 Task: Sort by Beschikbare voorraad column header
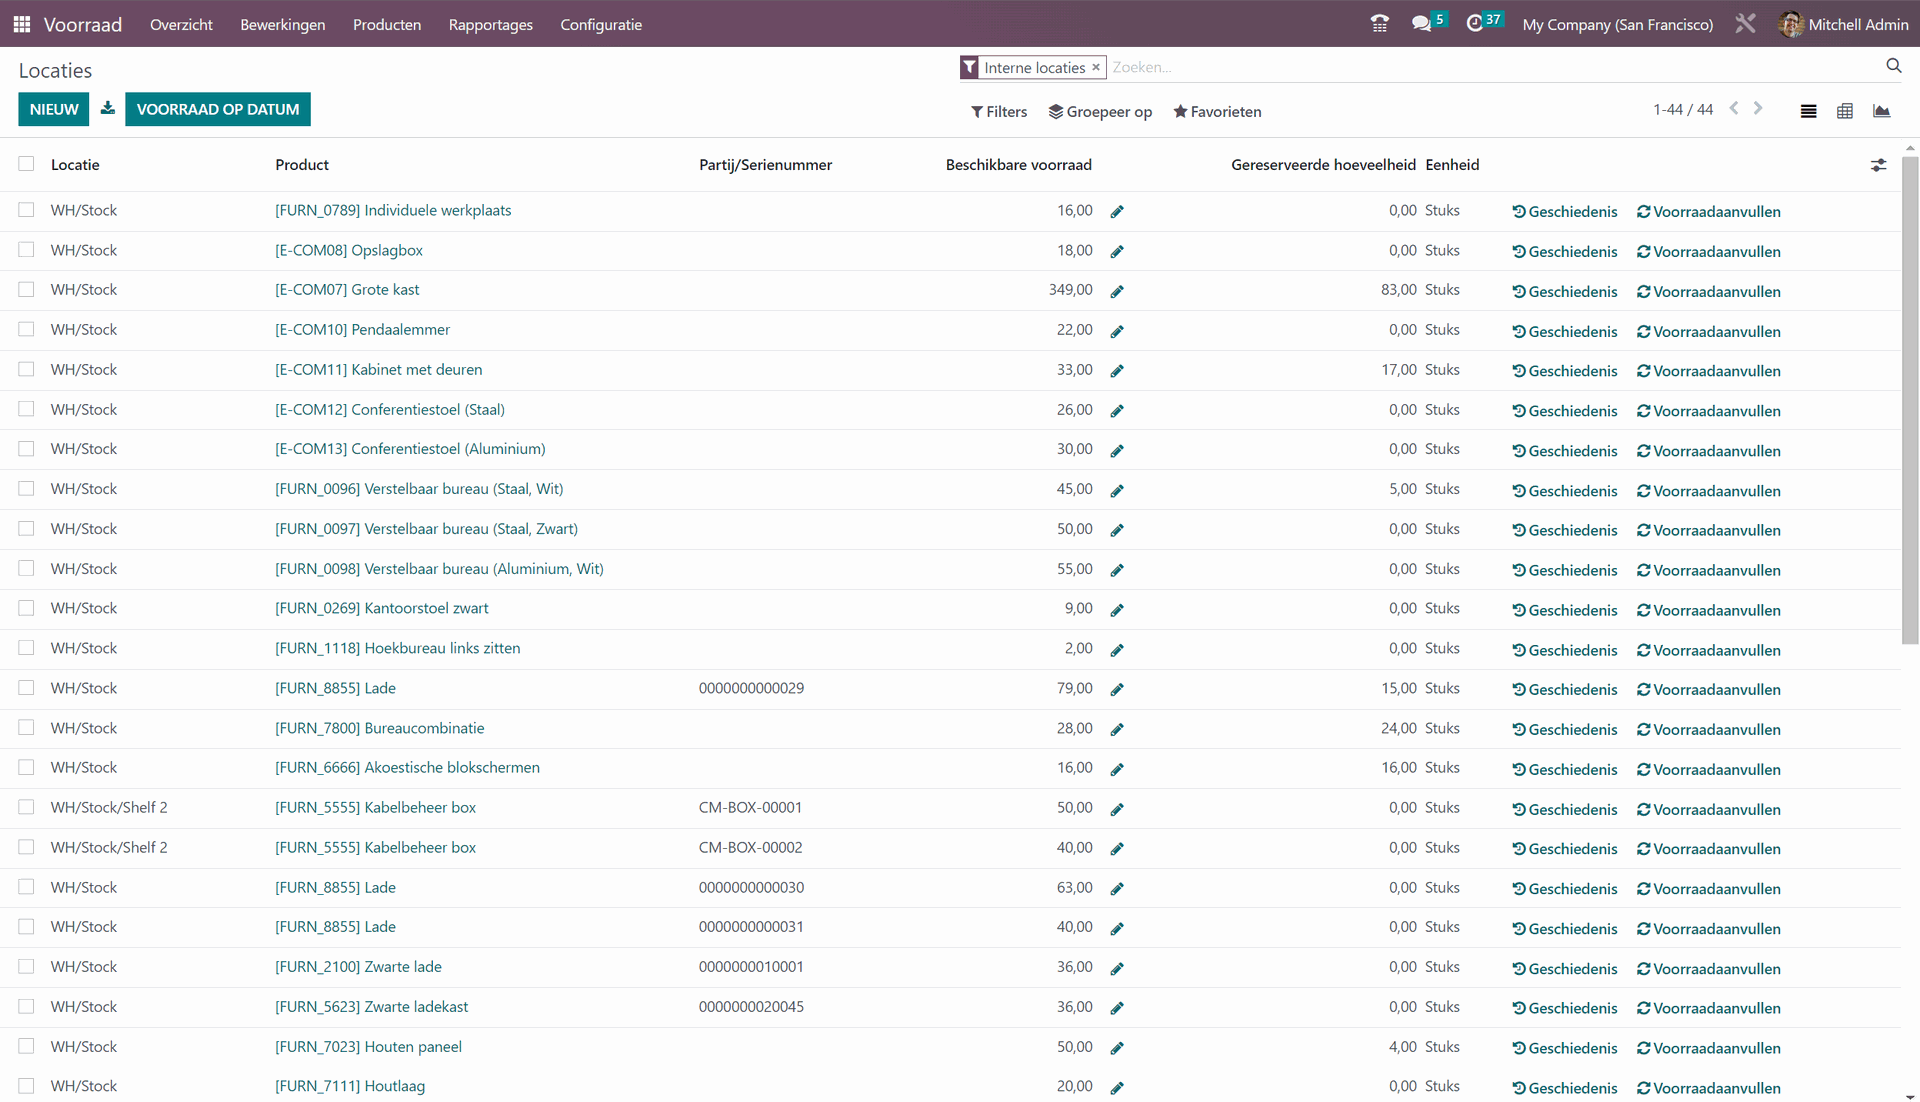pos(1018,165)
